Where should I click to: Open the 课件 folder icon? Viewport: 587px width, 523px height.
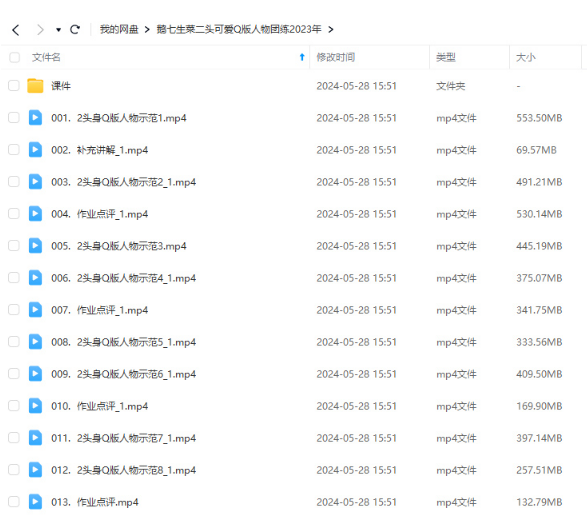[x=35, y=86]
